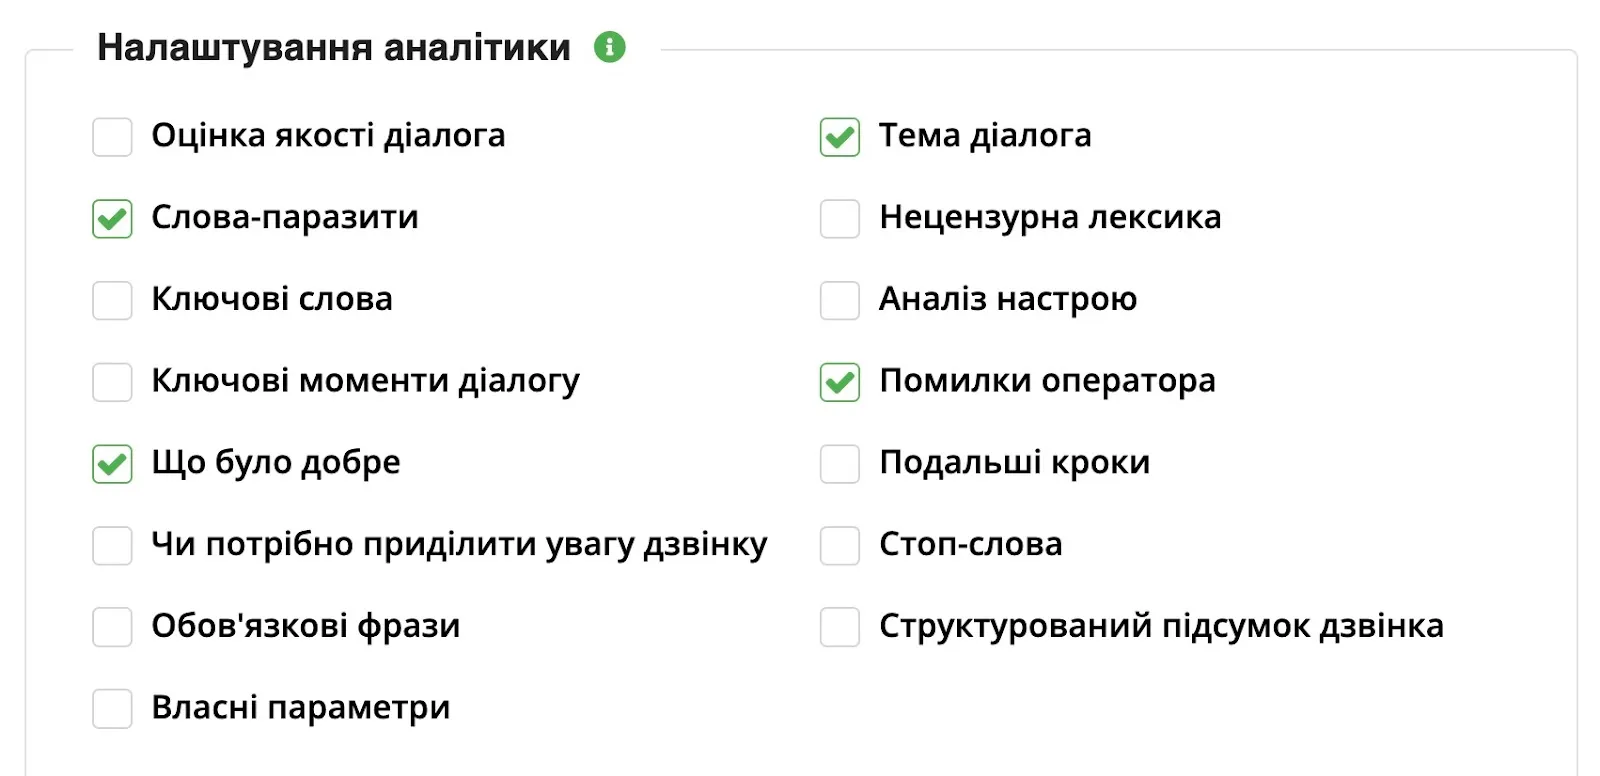The height and width of the screenshot is (776, 1600).
Task: Check the 'Ключові моменти діалогу' box
Action: point(112,382)
